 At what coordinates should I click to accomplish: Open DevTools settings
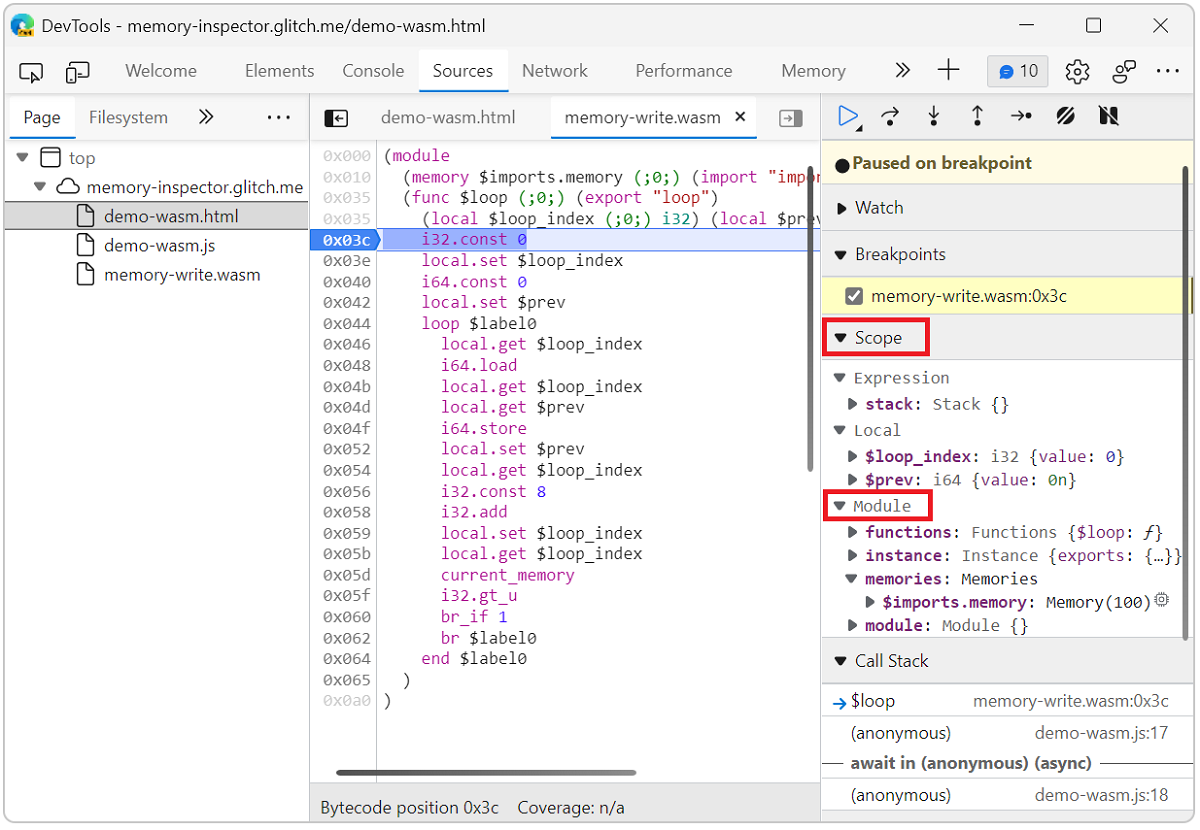[x=1076, y=71]
